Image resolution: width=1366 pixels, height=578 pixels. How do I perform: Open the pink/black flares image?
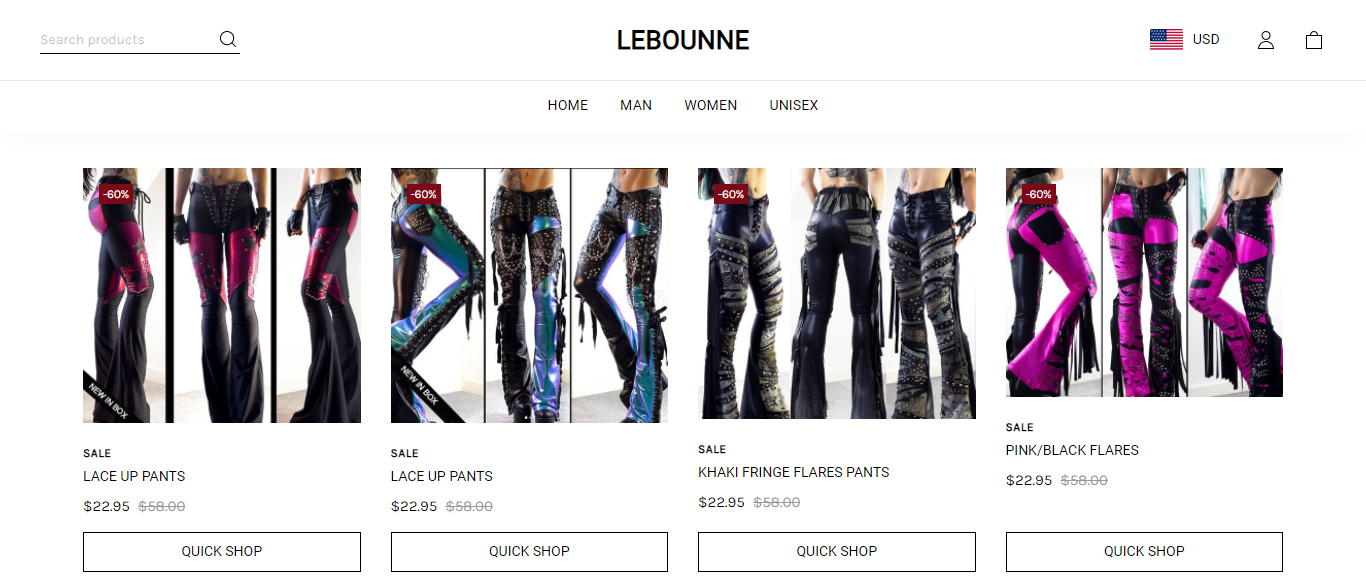click(1144, 282)
